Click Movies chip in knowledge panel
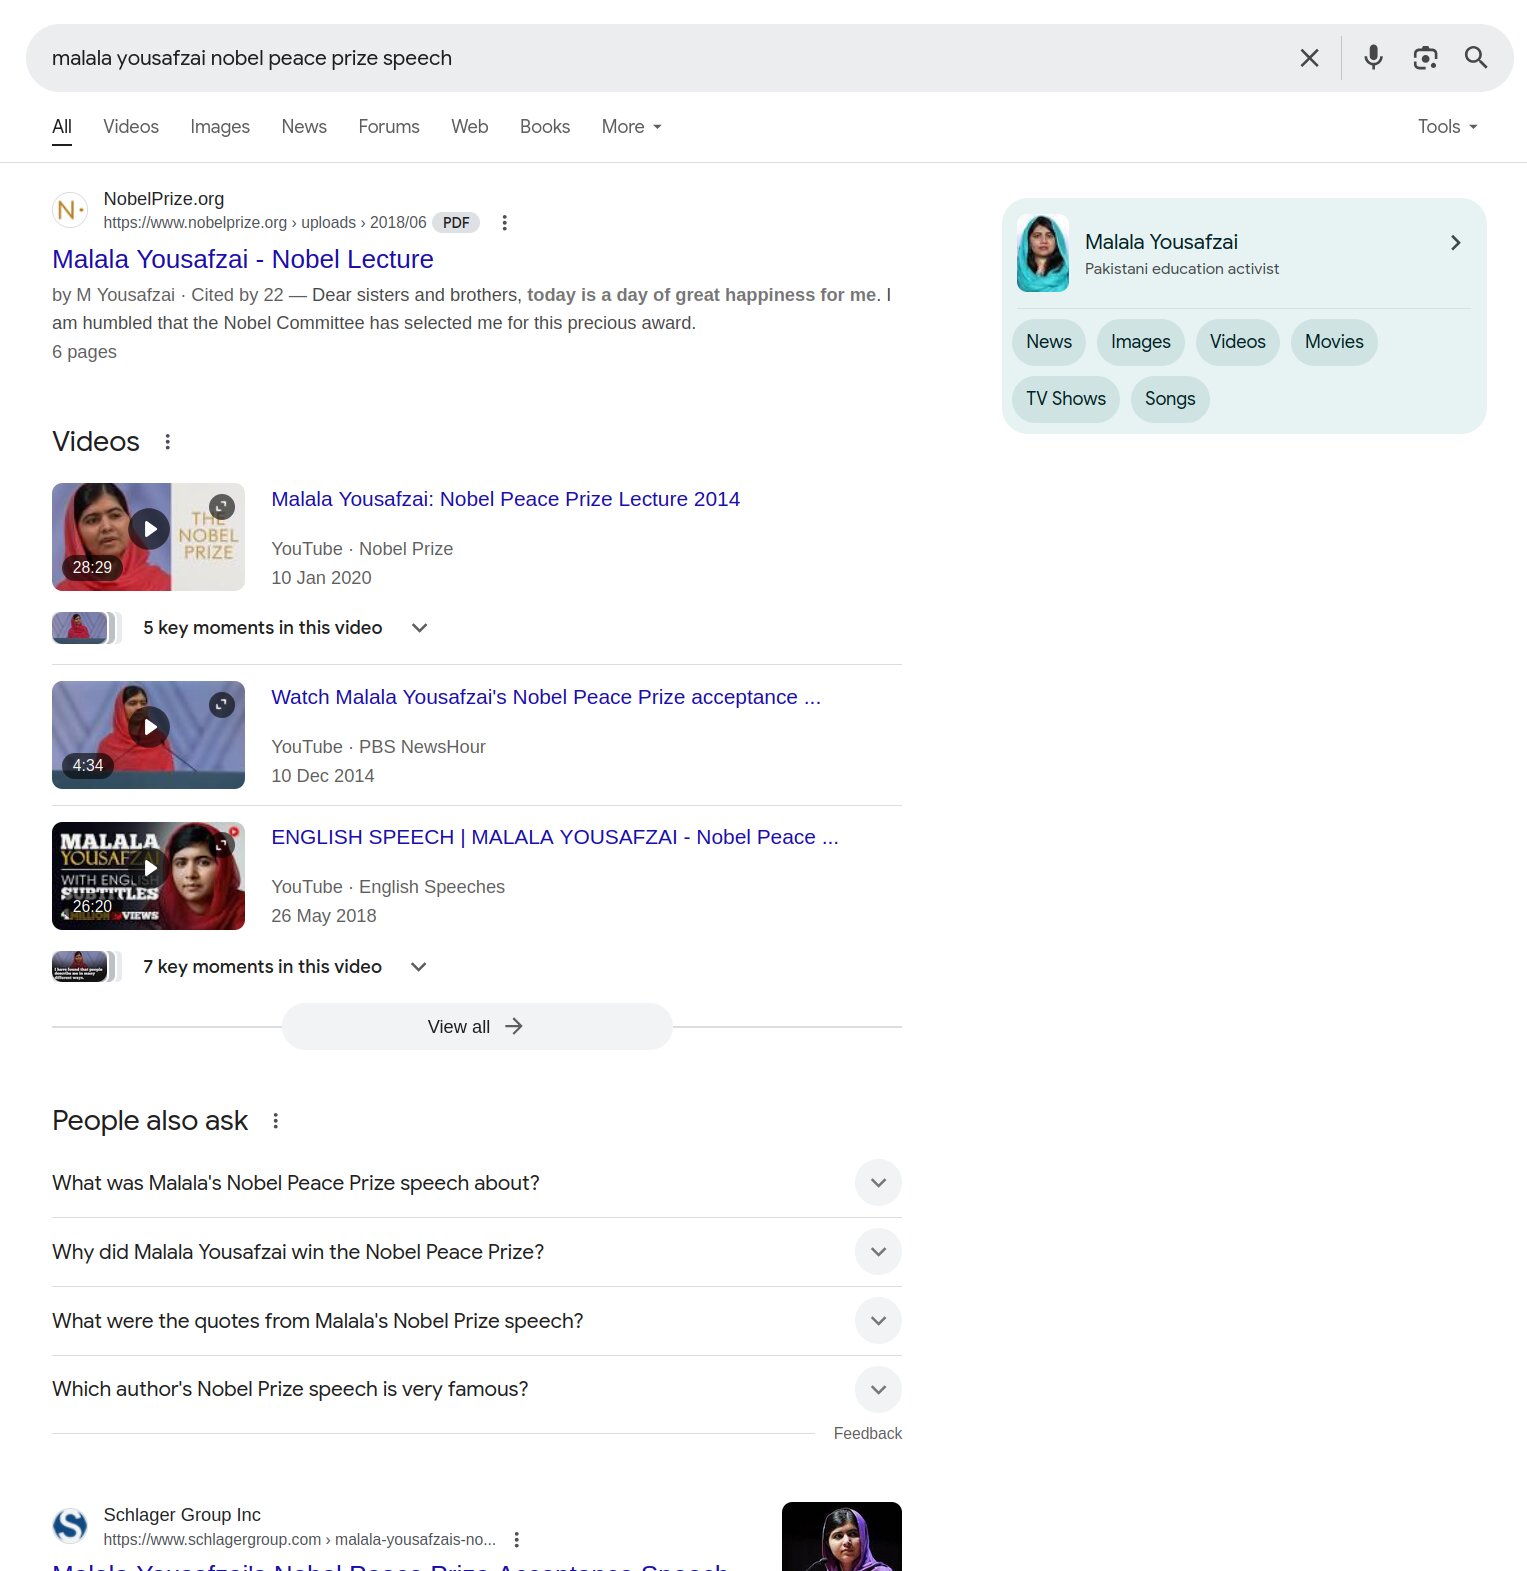Screen dimensions: 1527x1571 [x=1334, y=342]
